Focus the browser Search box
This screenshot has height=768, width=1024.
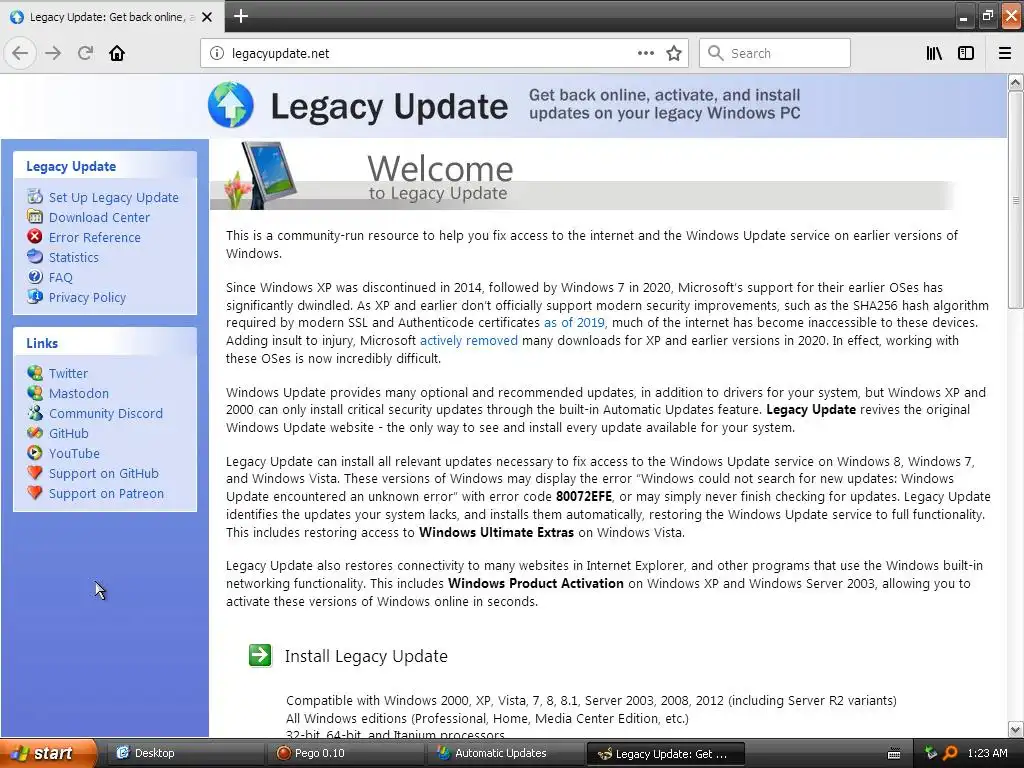[x=775, y=53]
